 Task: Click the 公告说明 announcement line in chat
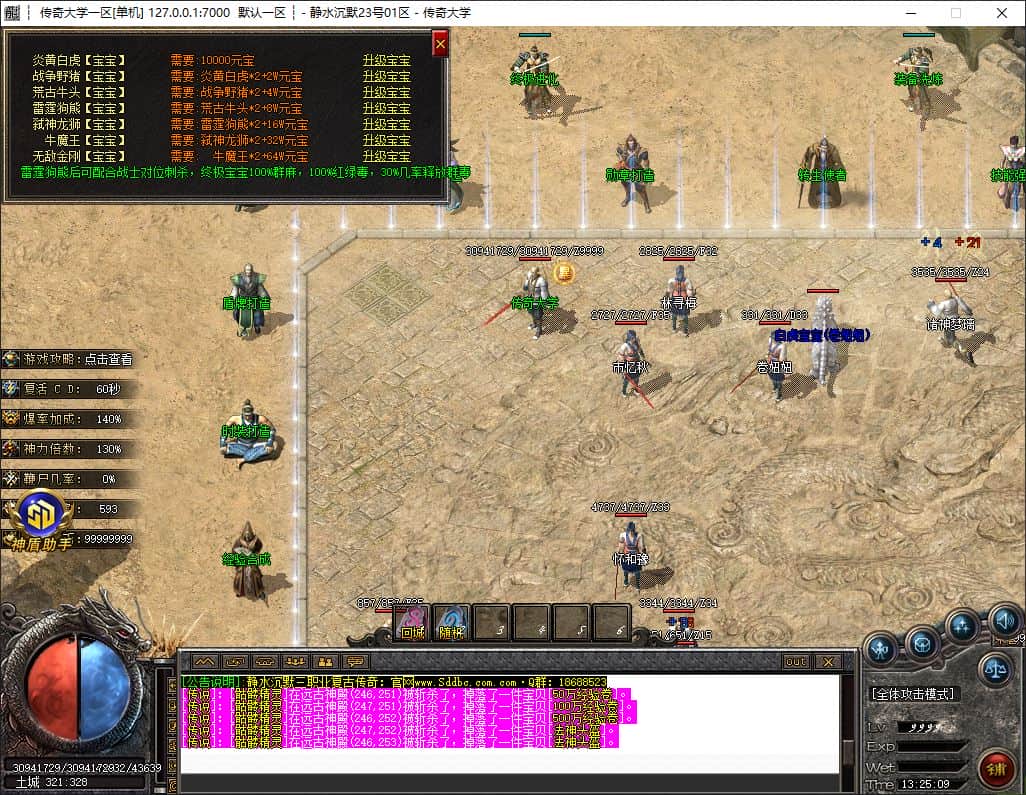coord(394,682)
